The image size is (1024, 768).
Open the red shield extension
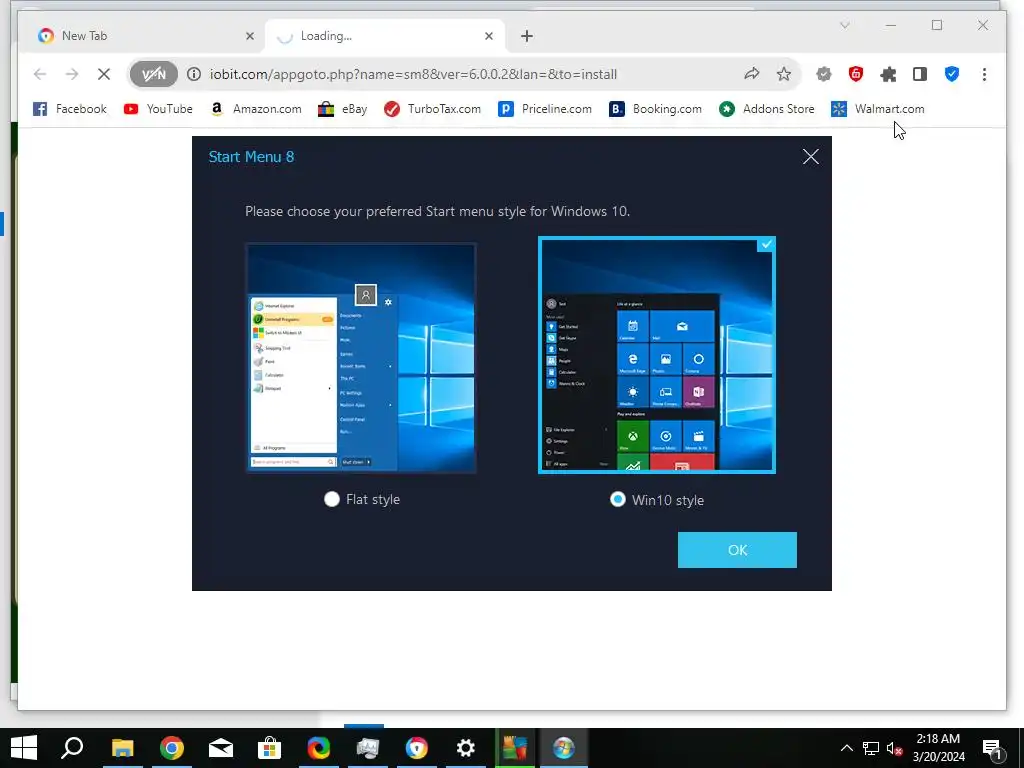[x=856, y=74]
